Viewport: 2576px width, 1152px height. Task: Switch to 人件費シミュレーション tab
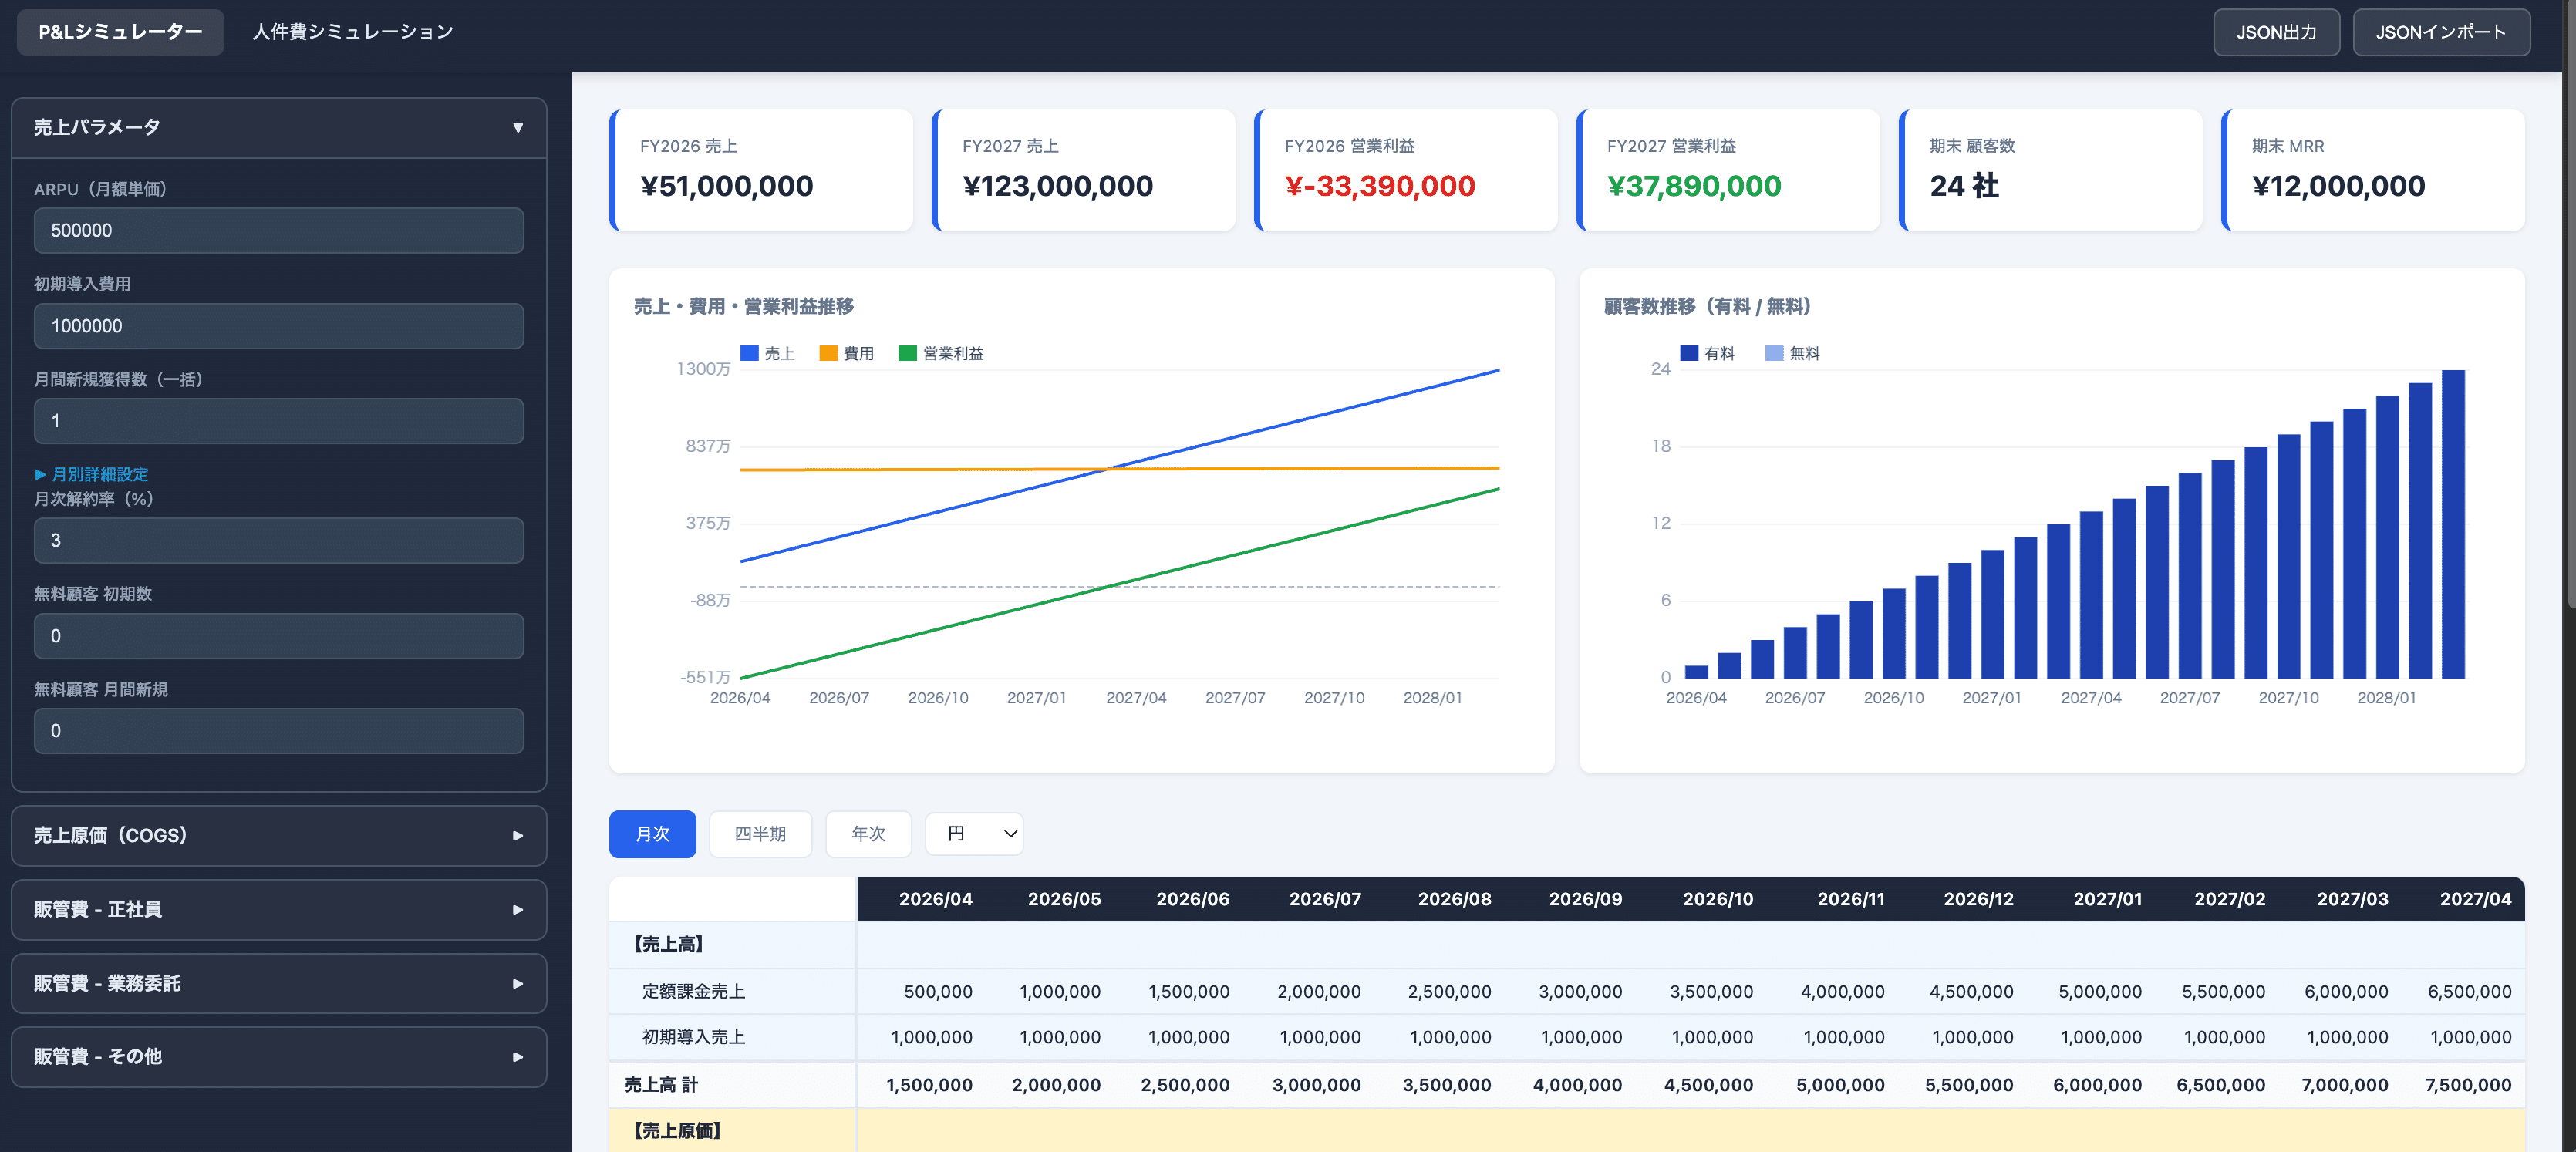coord(352,32)
